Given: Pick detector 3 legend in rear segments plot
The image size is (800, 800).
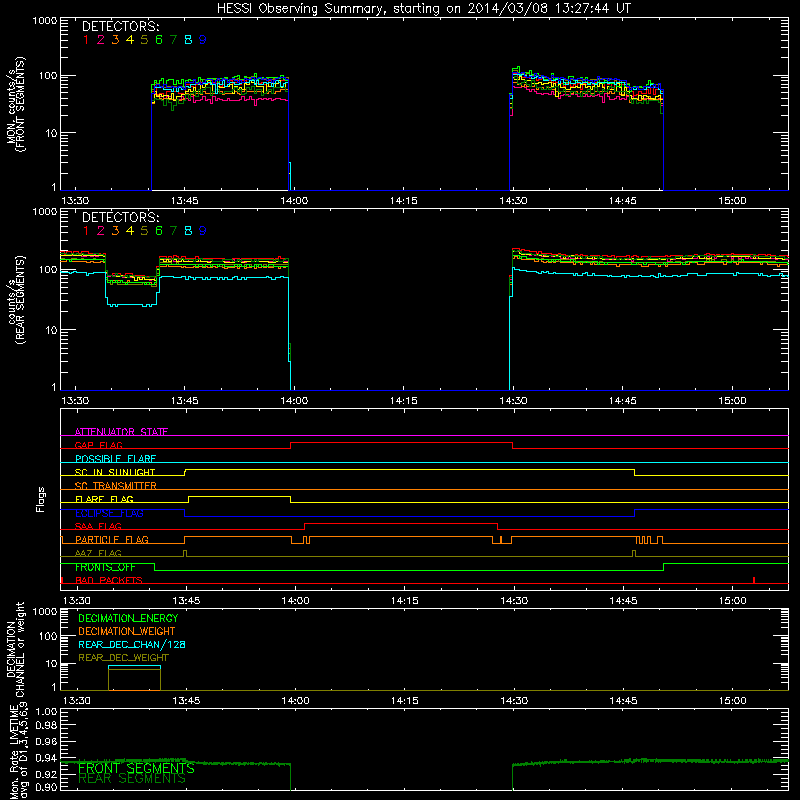Looking at the screenshot, I should click(x=115, y=231).
